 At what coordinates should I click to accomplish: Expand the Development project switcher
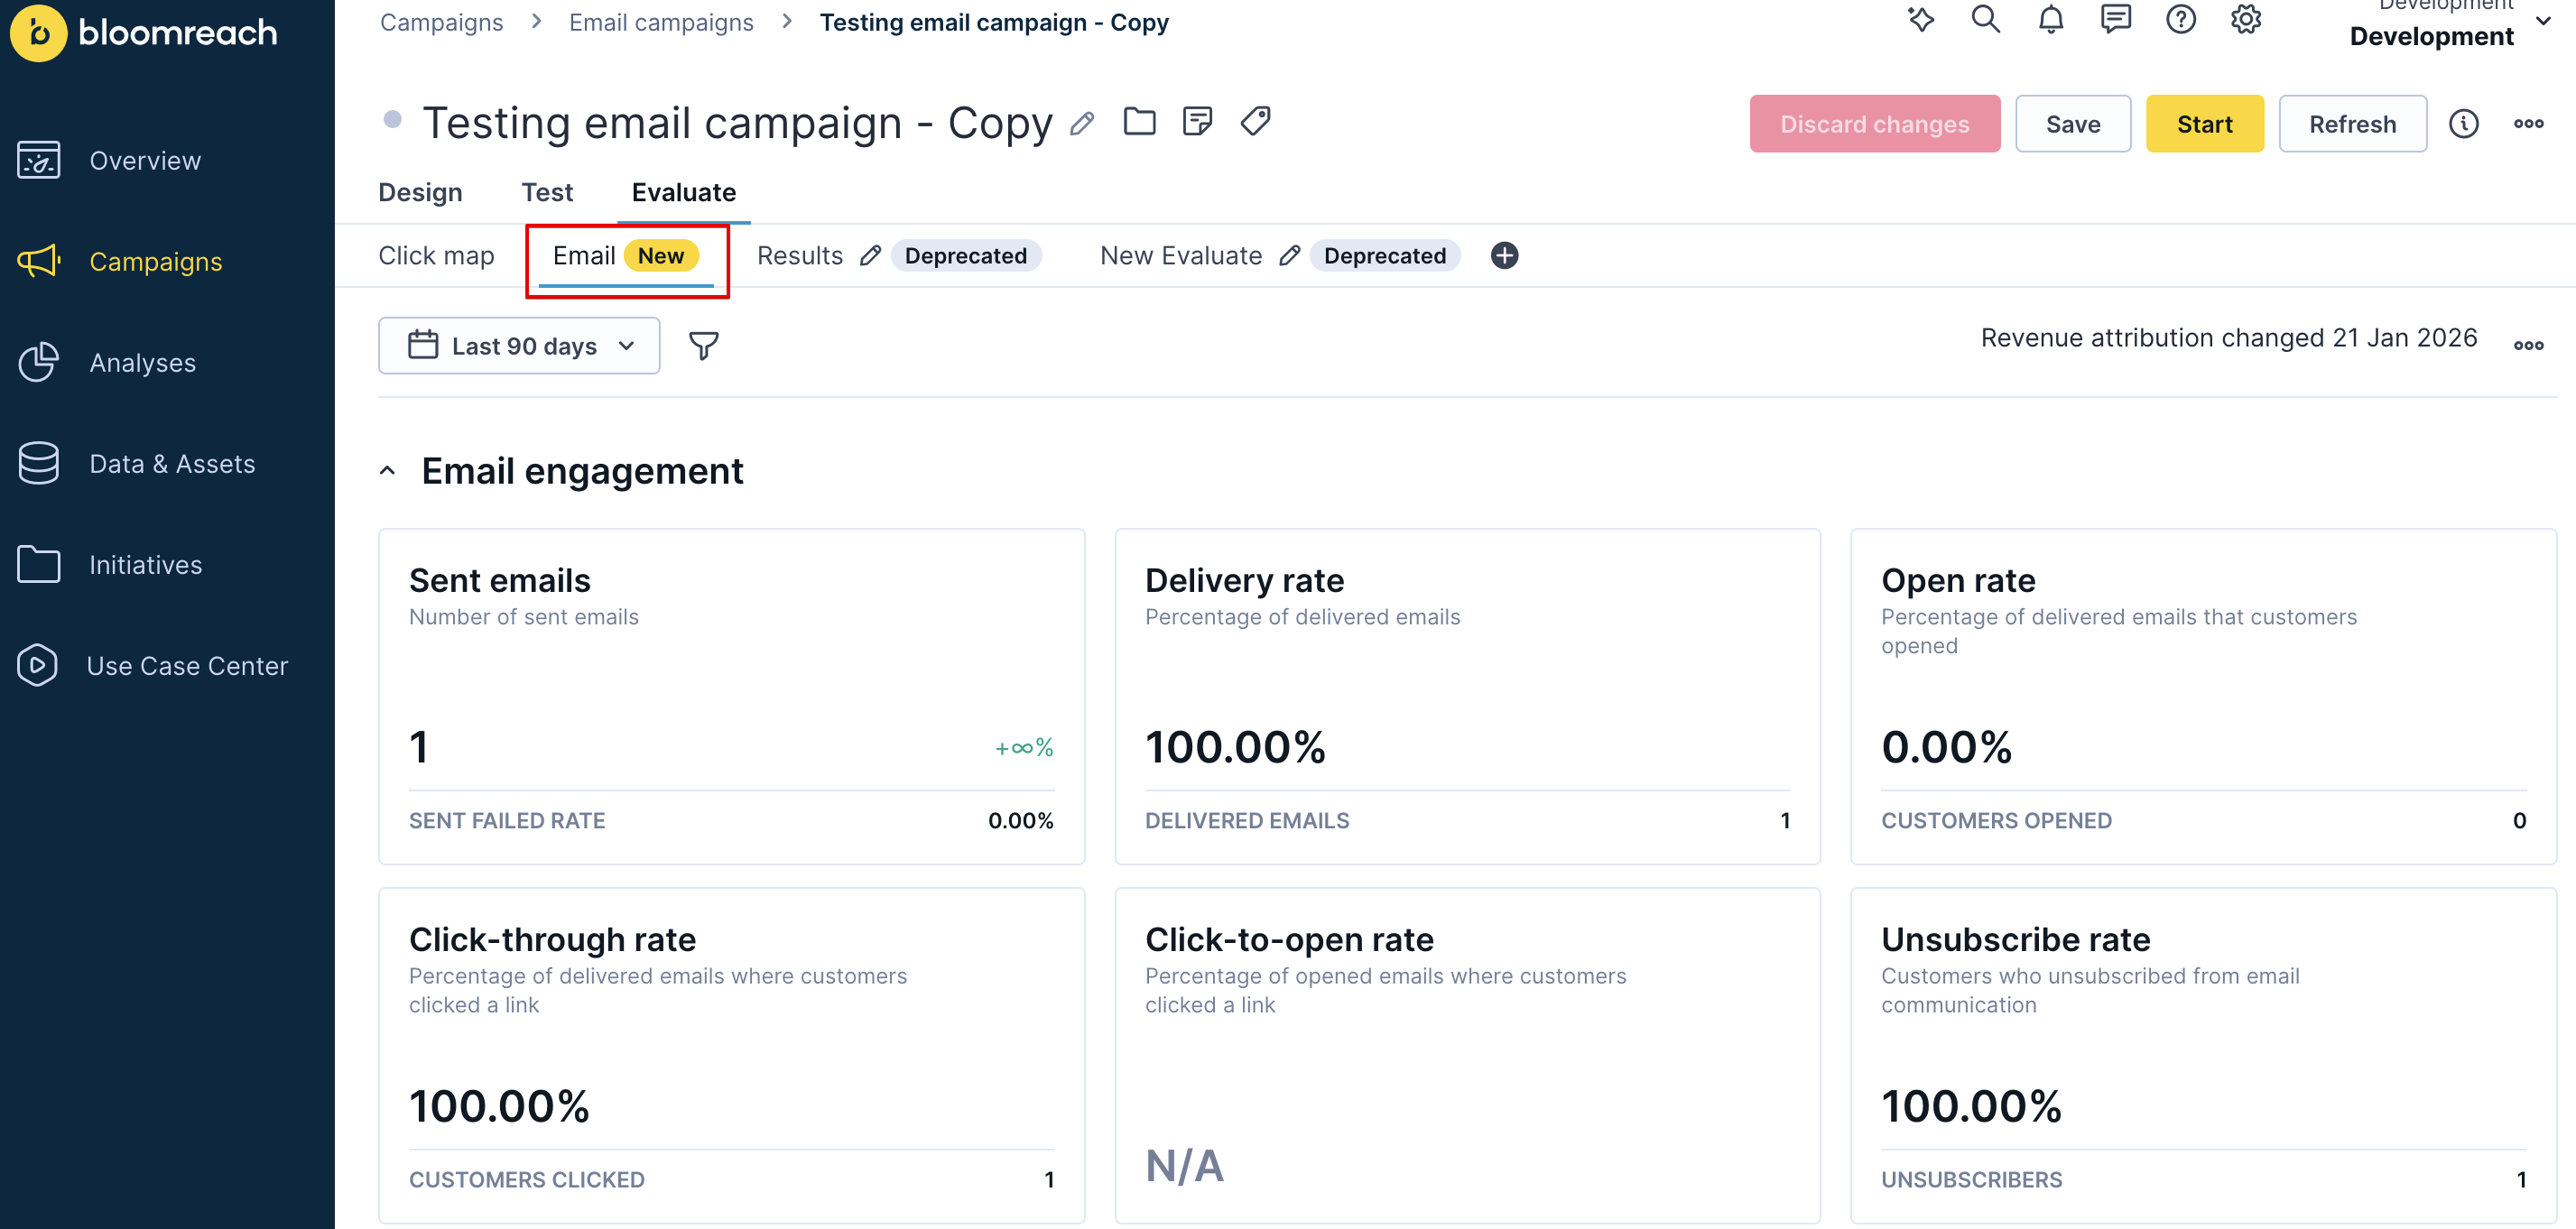pos(2543,22)
